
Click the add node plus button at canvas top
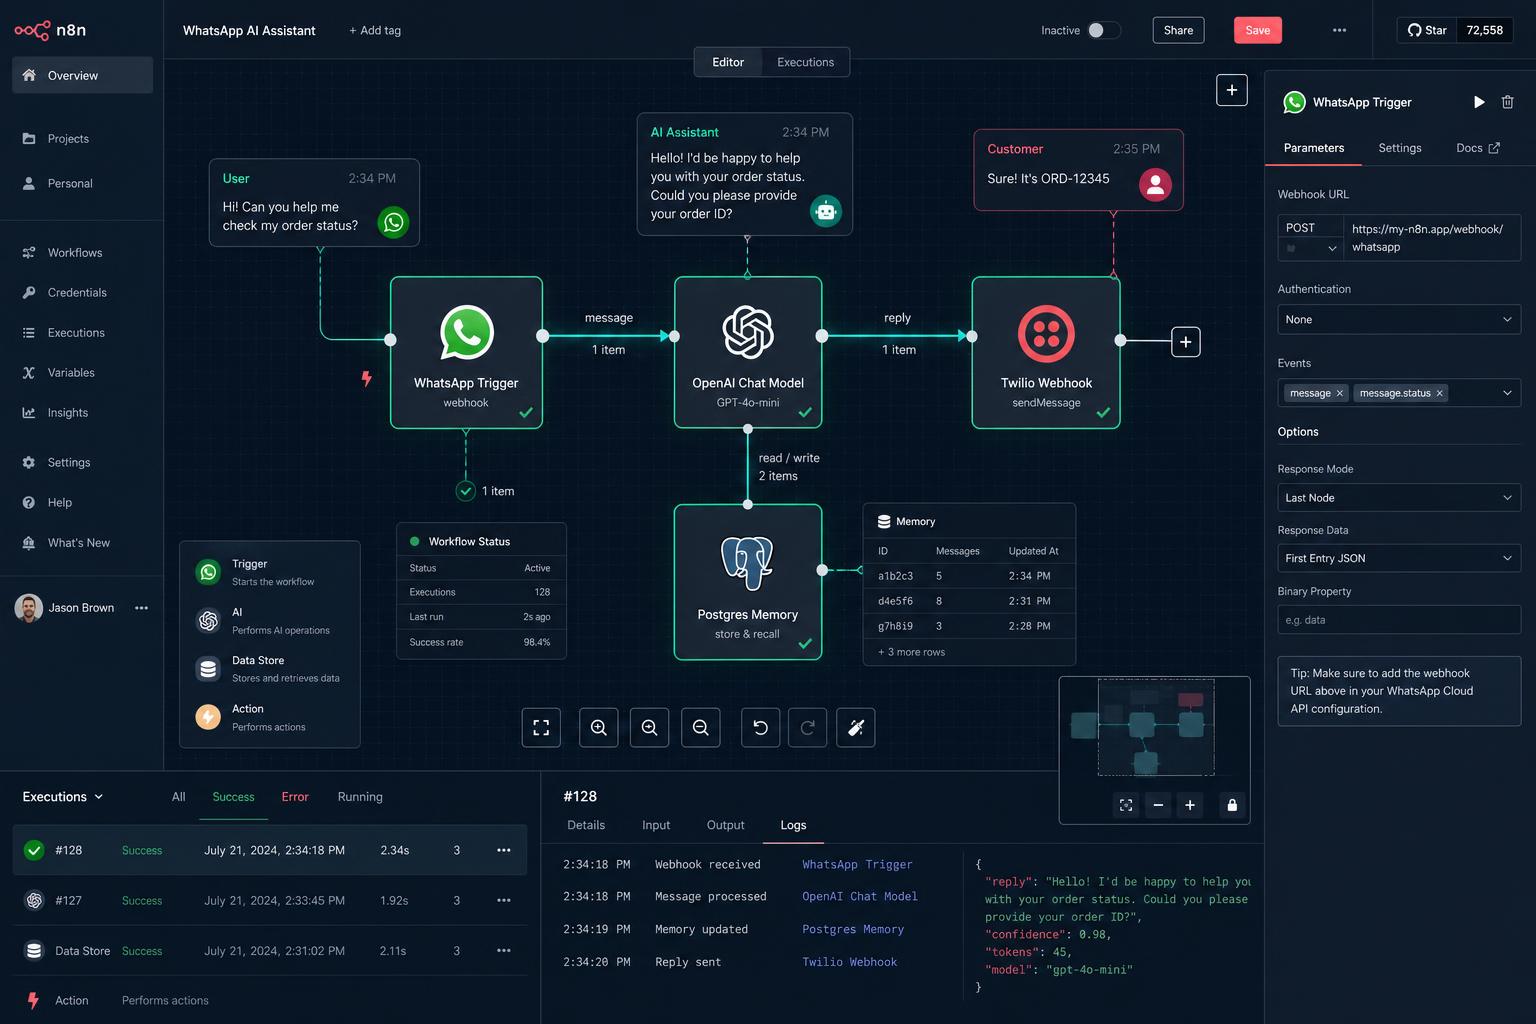coord(1231,90)
